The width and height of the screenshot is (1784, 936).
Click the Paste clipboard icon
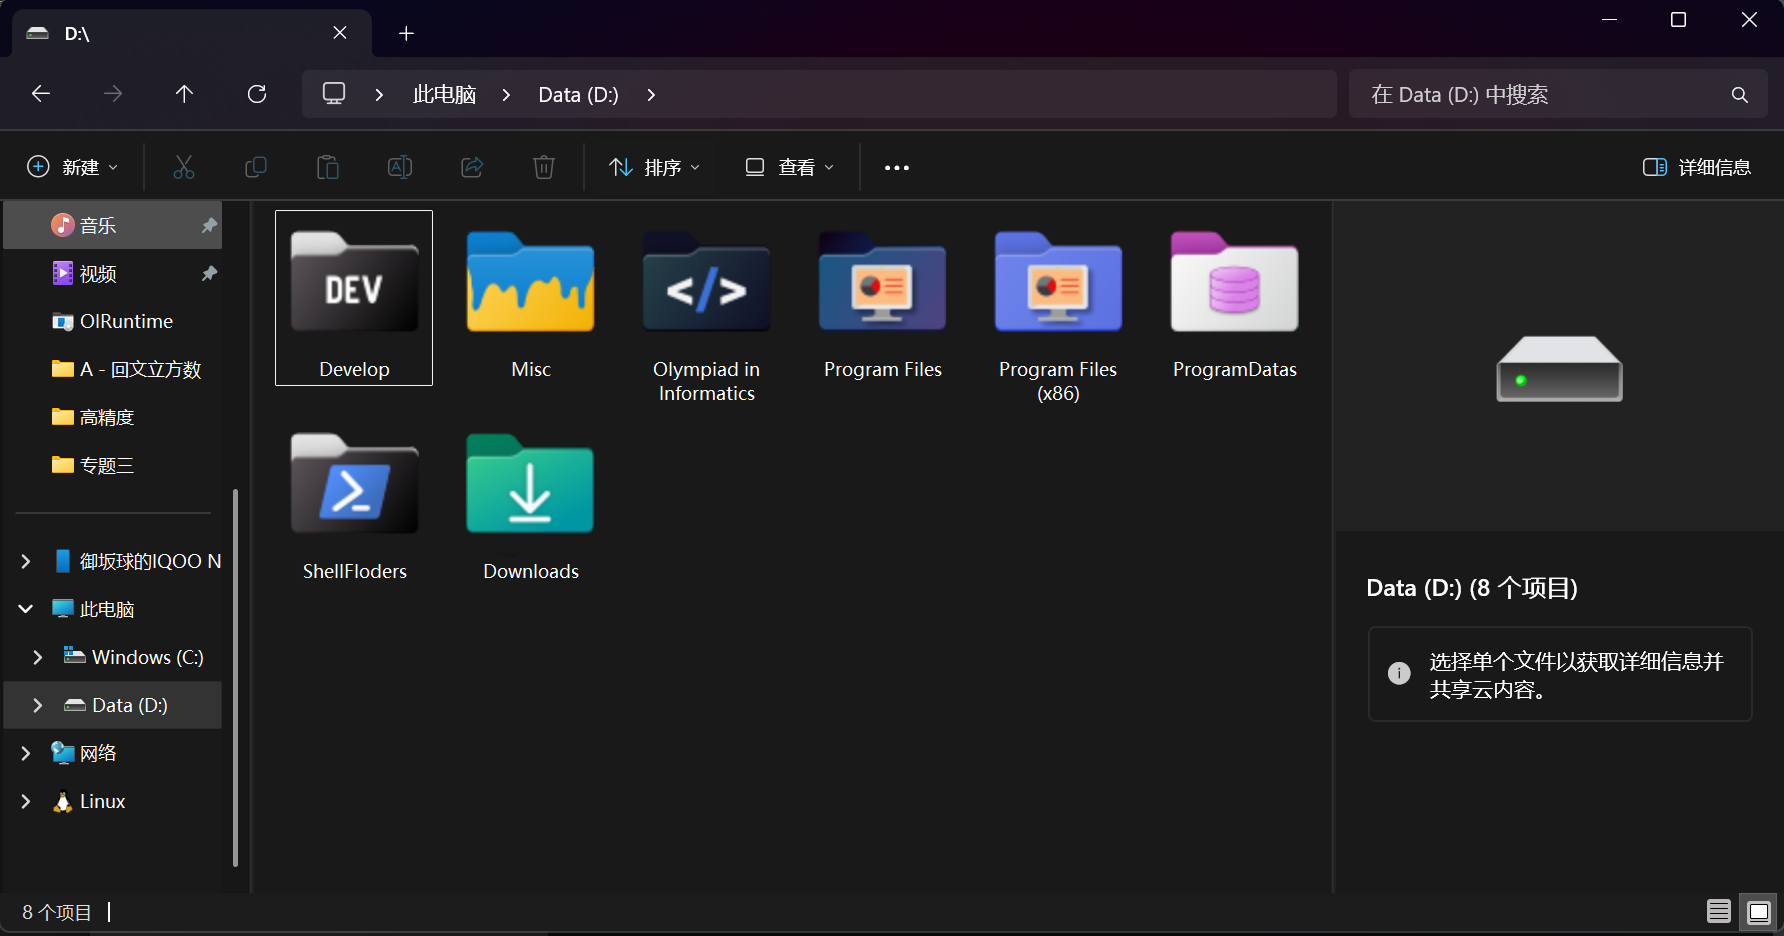point(328,167)
